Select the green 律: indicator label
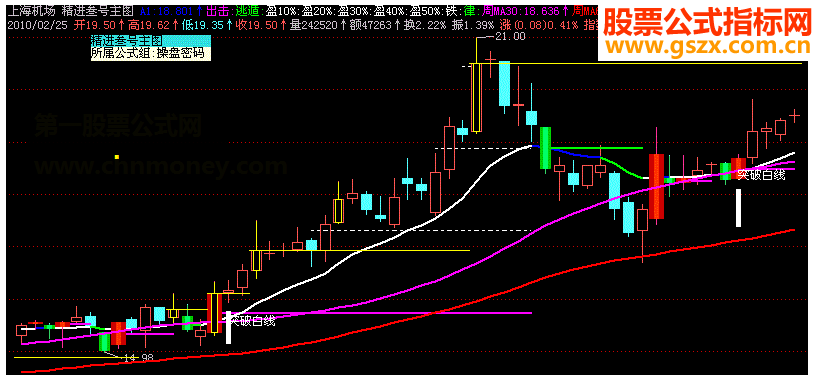The height and width of the screenshot is (392, 825). point(472,11)
